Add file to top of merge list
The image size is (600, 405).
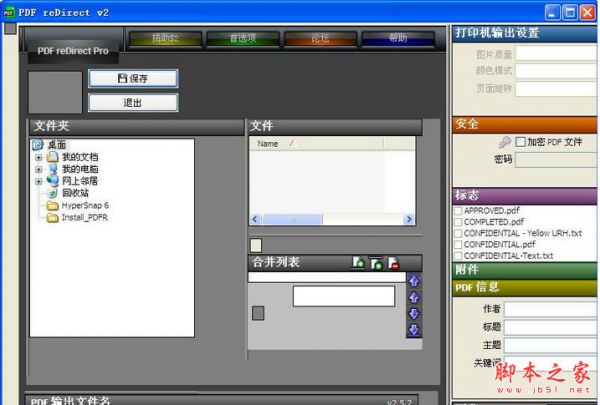(376, 263)
